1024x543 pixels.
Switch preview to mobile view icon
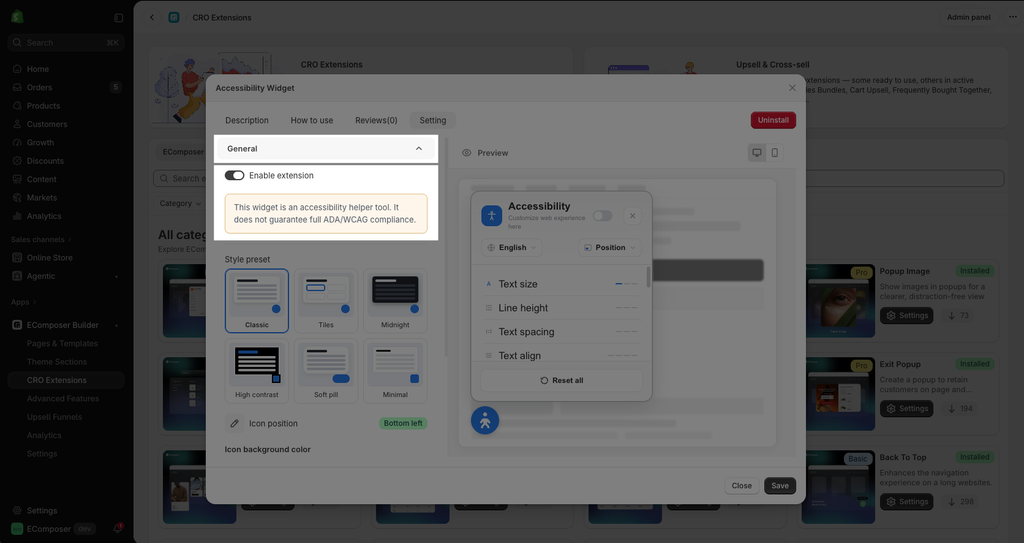tap(775, 153)
